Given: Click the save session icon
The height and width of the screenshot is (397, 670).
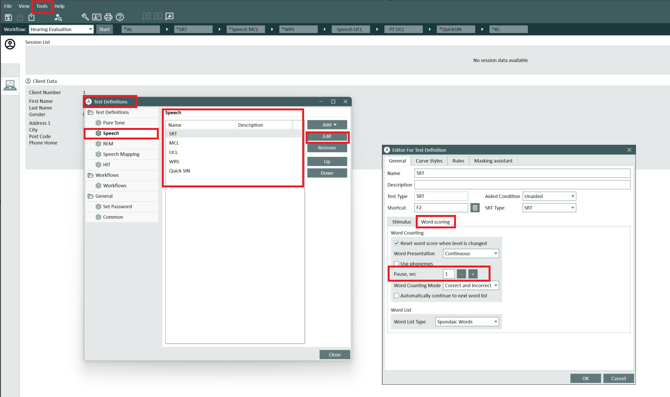Looking at the screenshot, I should click(x=8, y=17).
